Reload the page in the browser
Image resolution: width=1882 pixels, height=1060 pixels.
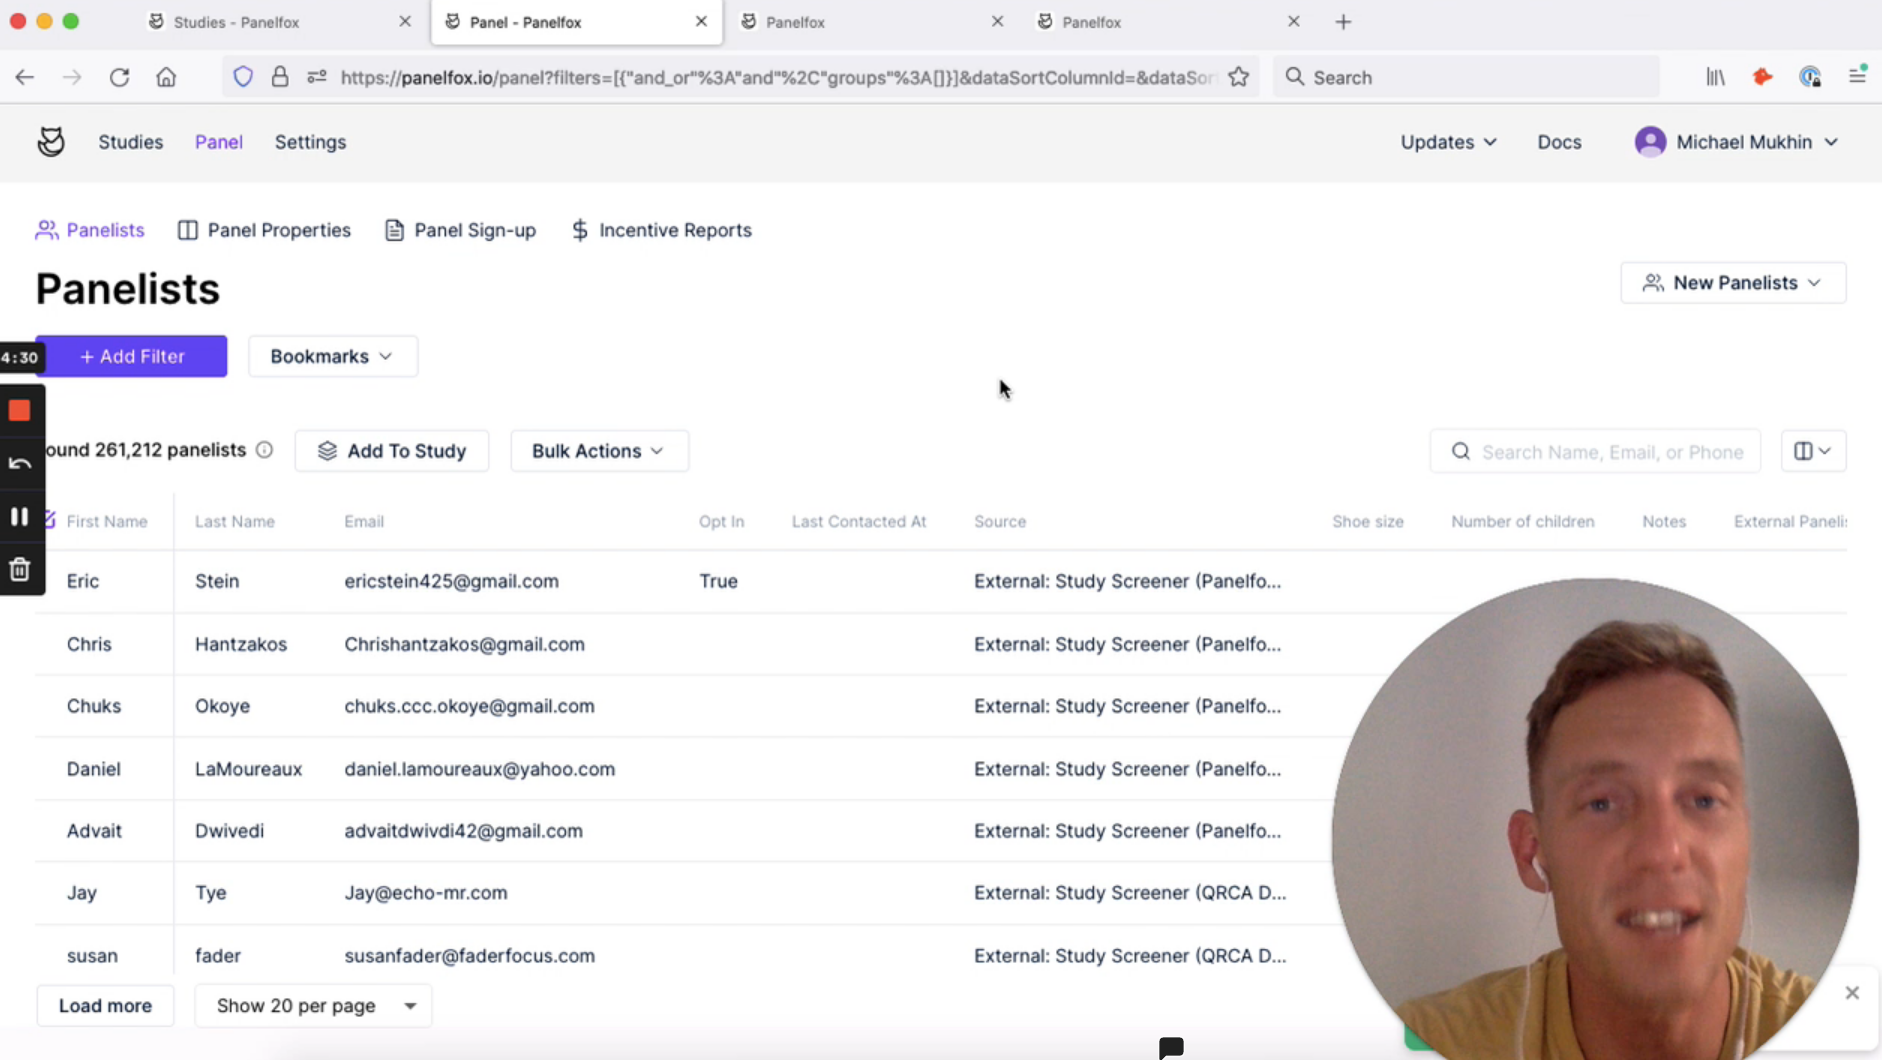pyautogui.click(x=119, y=77)
